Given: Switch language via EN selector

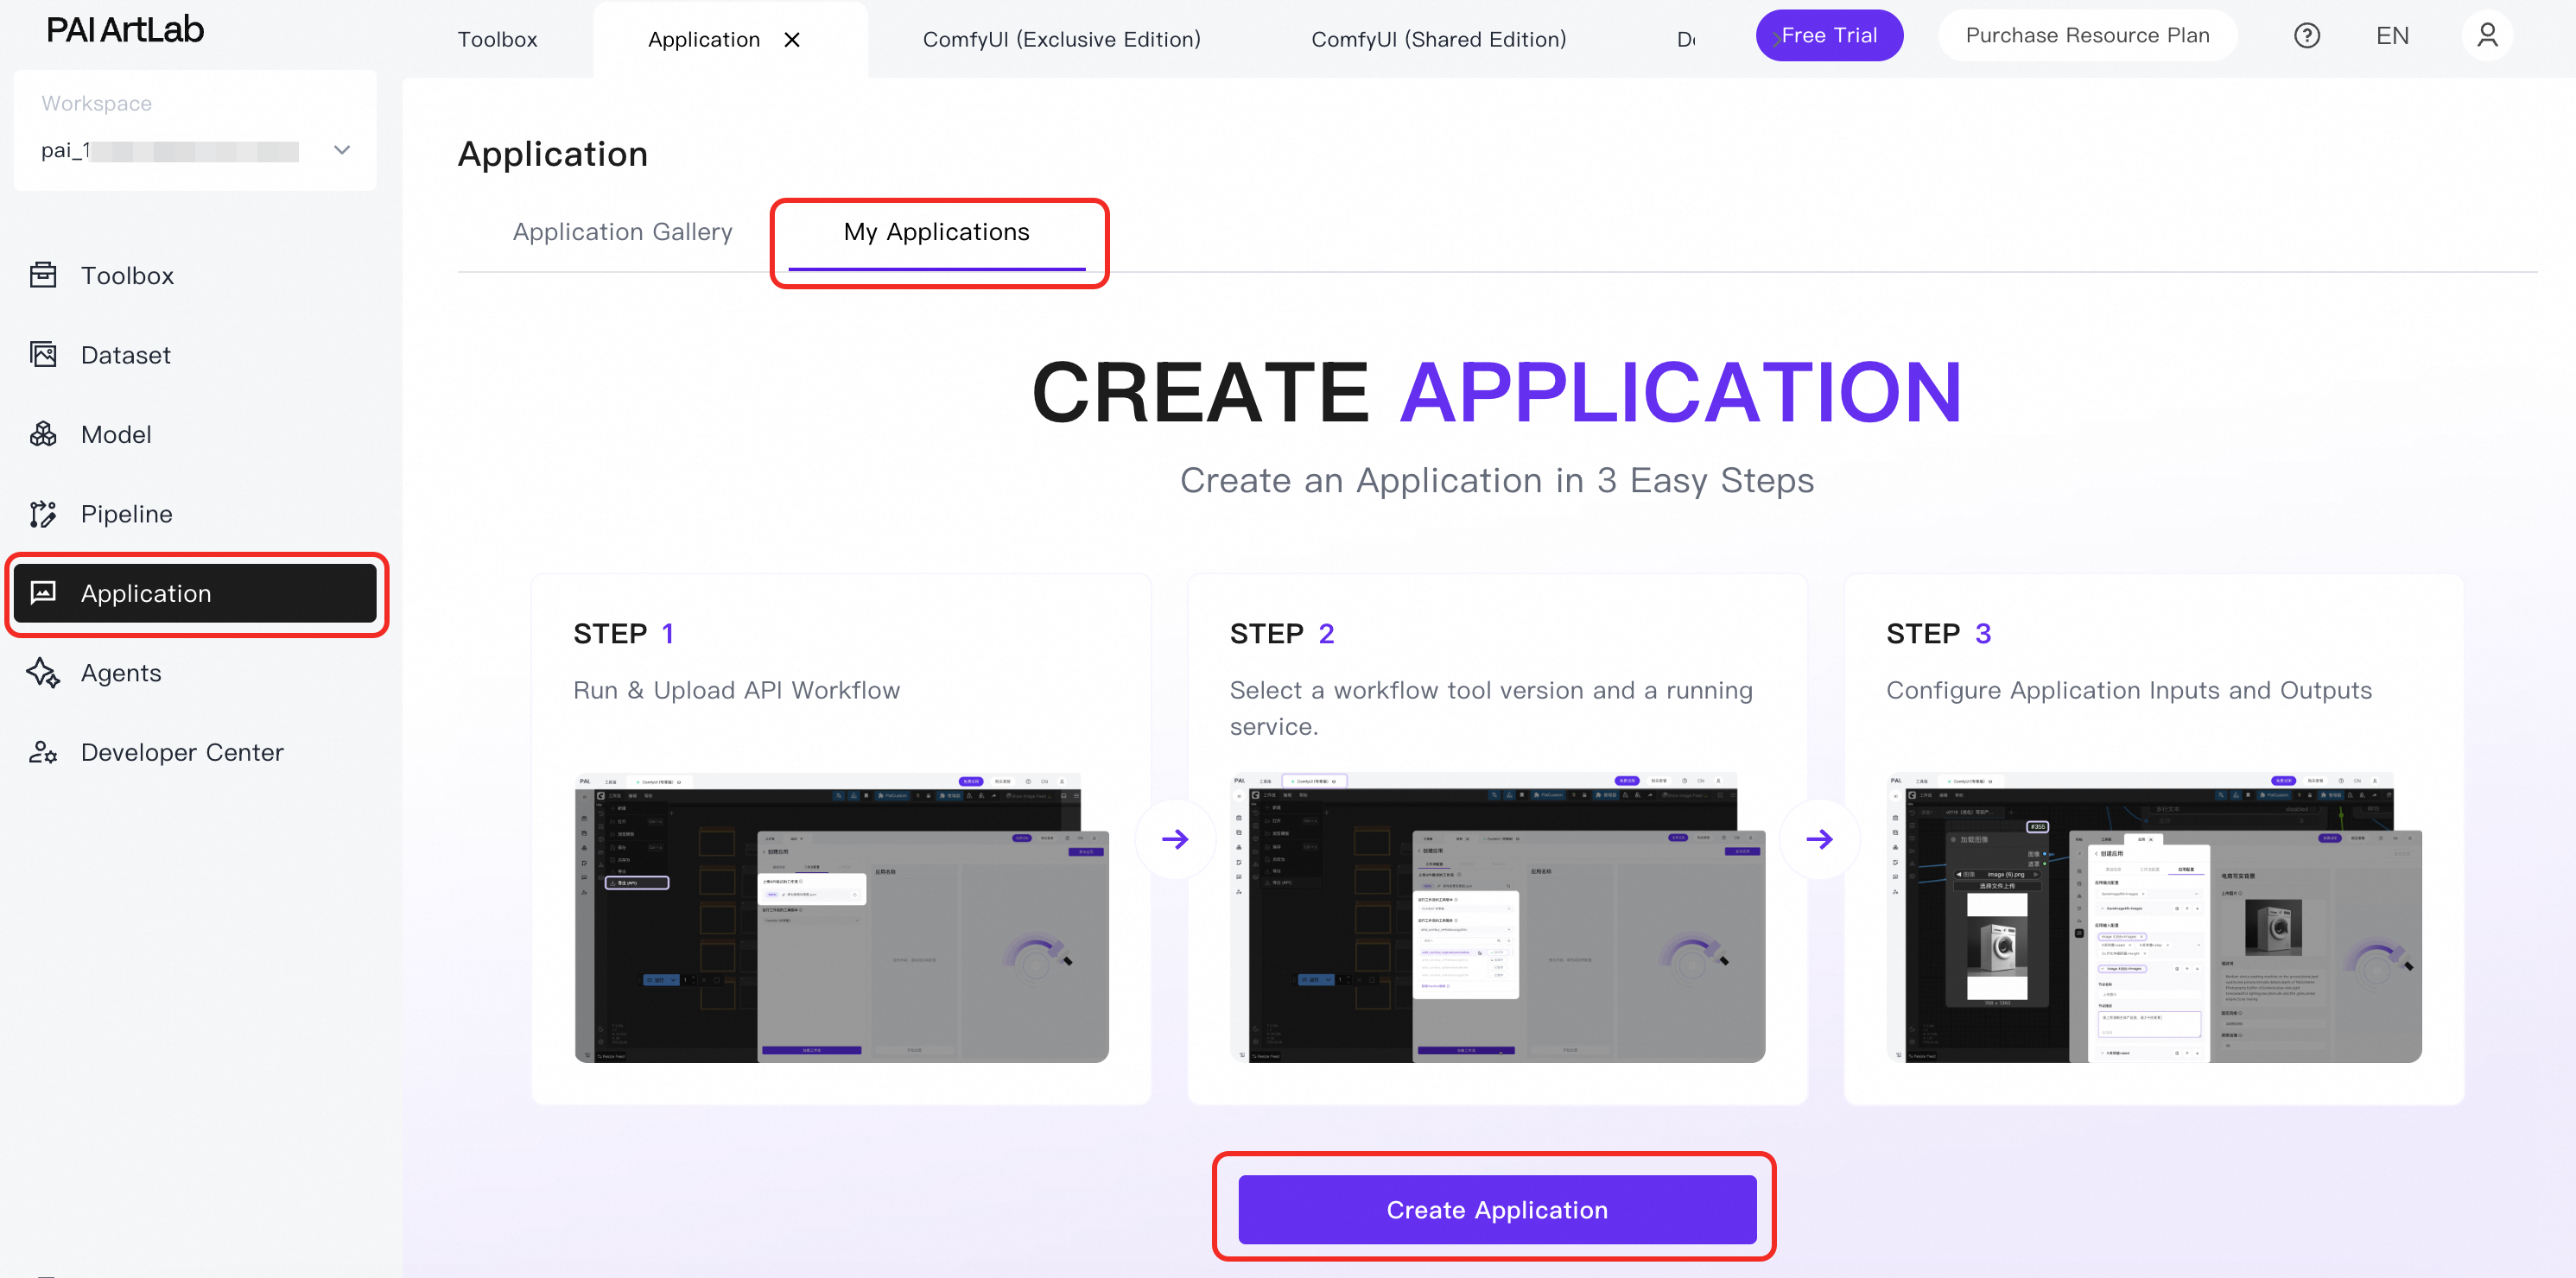Looking at the screenshot, I should tap(2392, 36).
